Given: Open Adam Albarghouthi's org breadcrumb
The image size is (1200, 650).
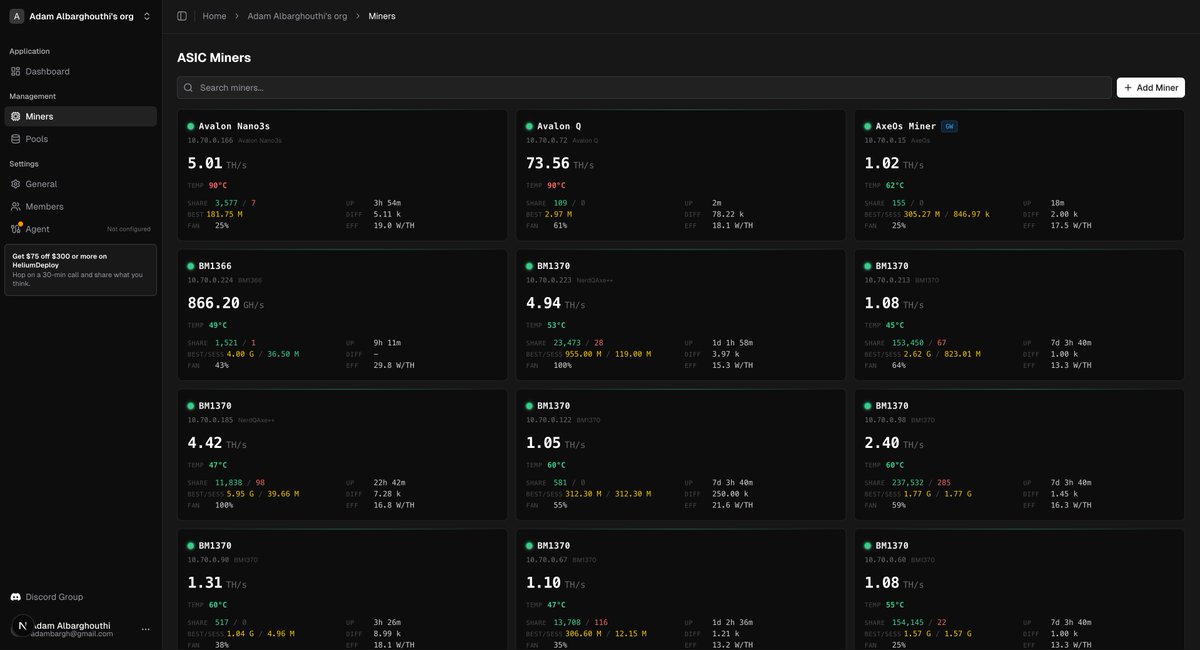Looking at the screenshot, I should 297,16.
